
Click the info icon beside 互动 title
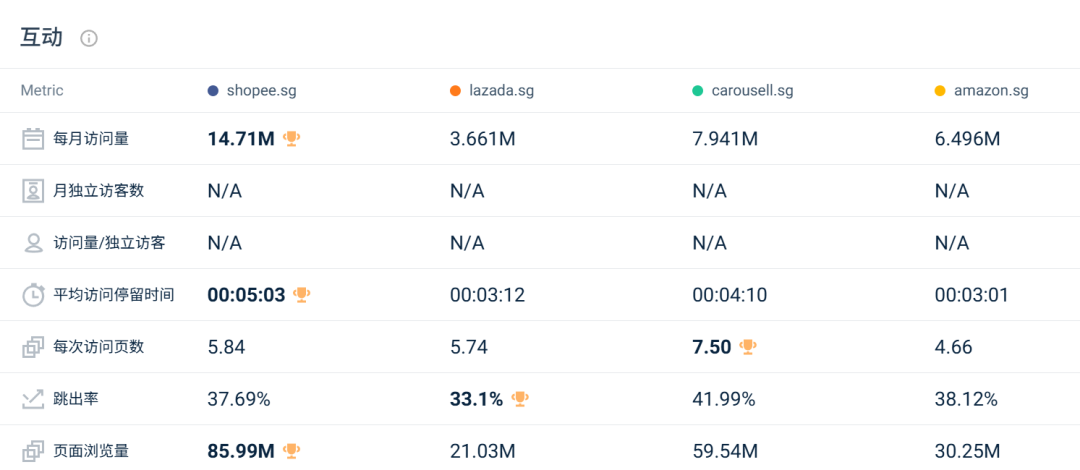point(89,38)
